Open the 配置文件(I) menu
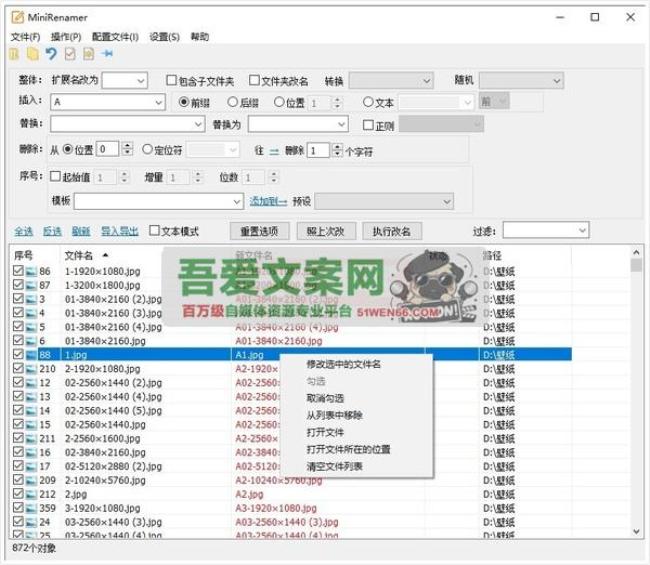The height and width of the screenshot is (565, 650). (115, 37)
